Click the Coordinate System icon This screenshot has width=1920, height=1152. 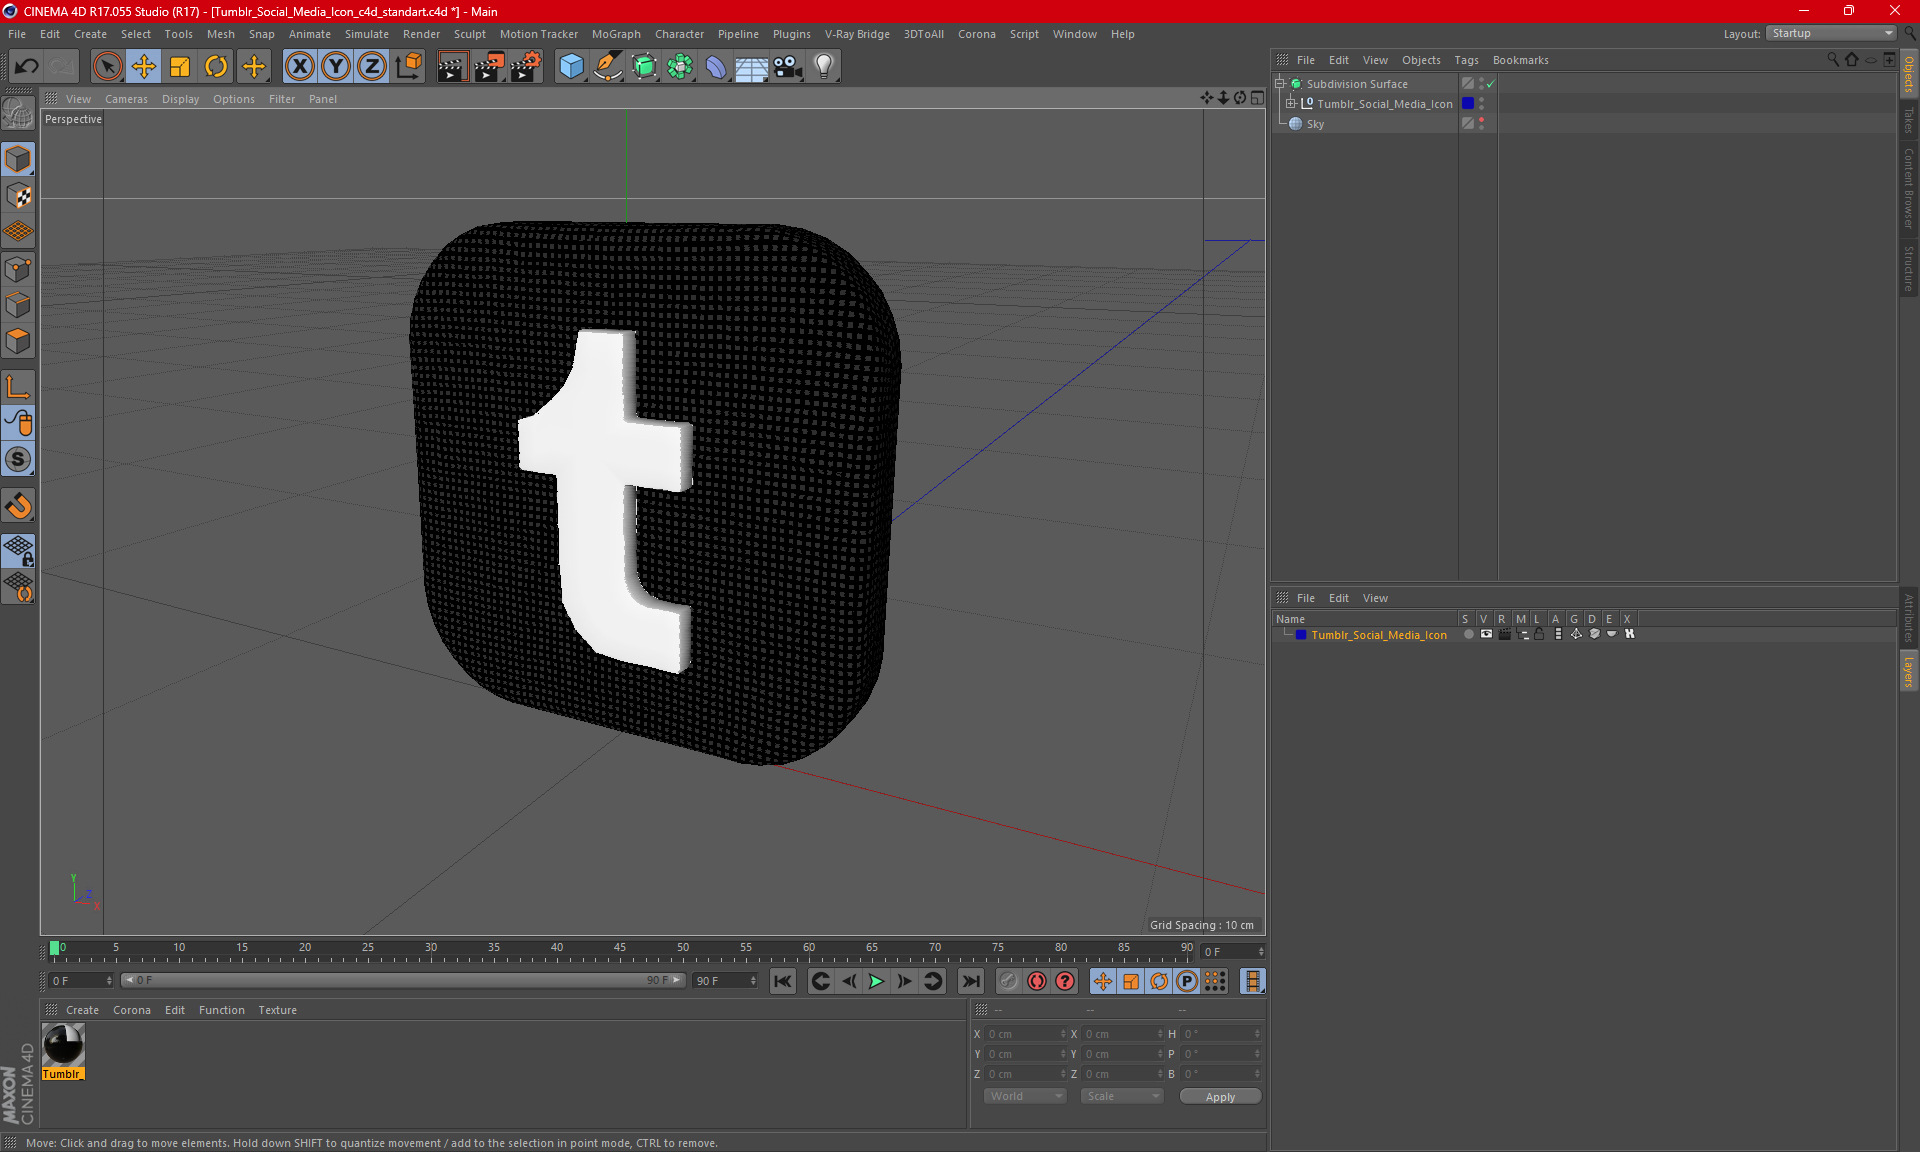[408, 66]
